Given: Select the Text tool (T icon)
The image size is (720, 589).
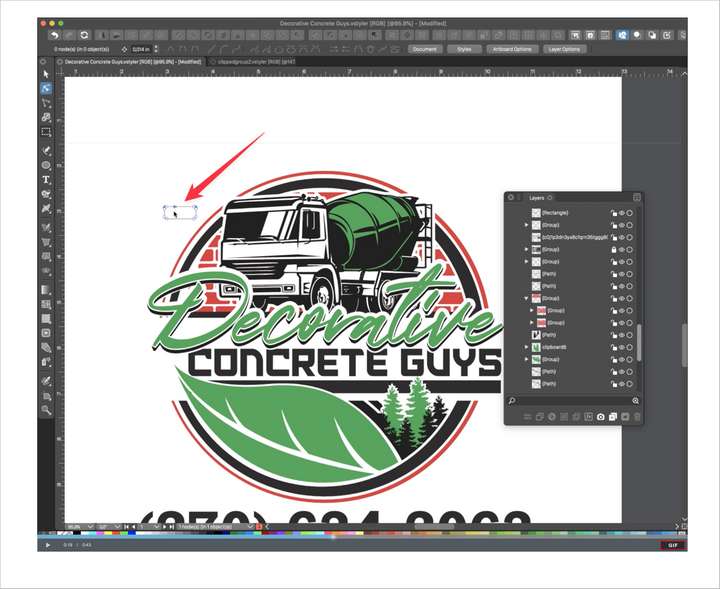Looking at the screenshot, I should point(46,180).
